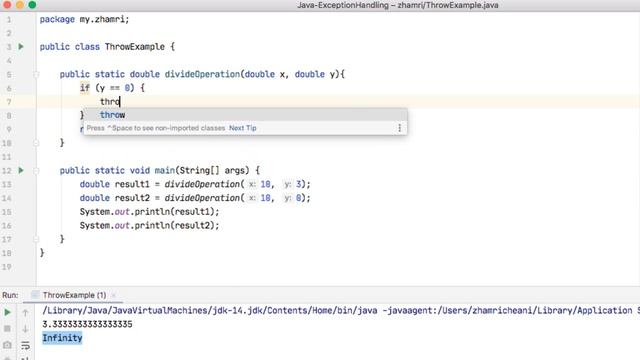Jump up the stack trace arrow
Screen dimensions: 640x360
(x=25, y=313)
